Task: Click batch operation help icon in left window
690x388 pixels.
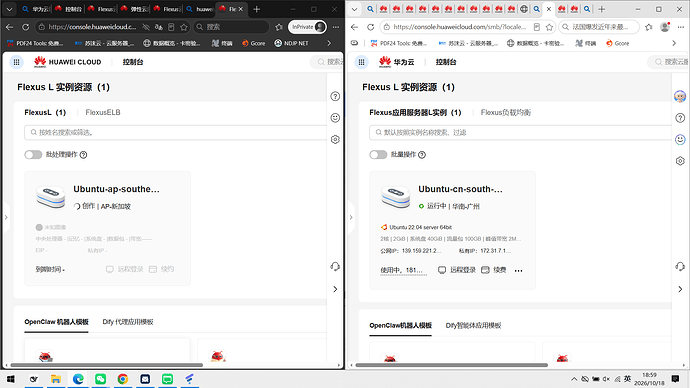Action: tap(84, 155)
